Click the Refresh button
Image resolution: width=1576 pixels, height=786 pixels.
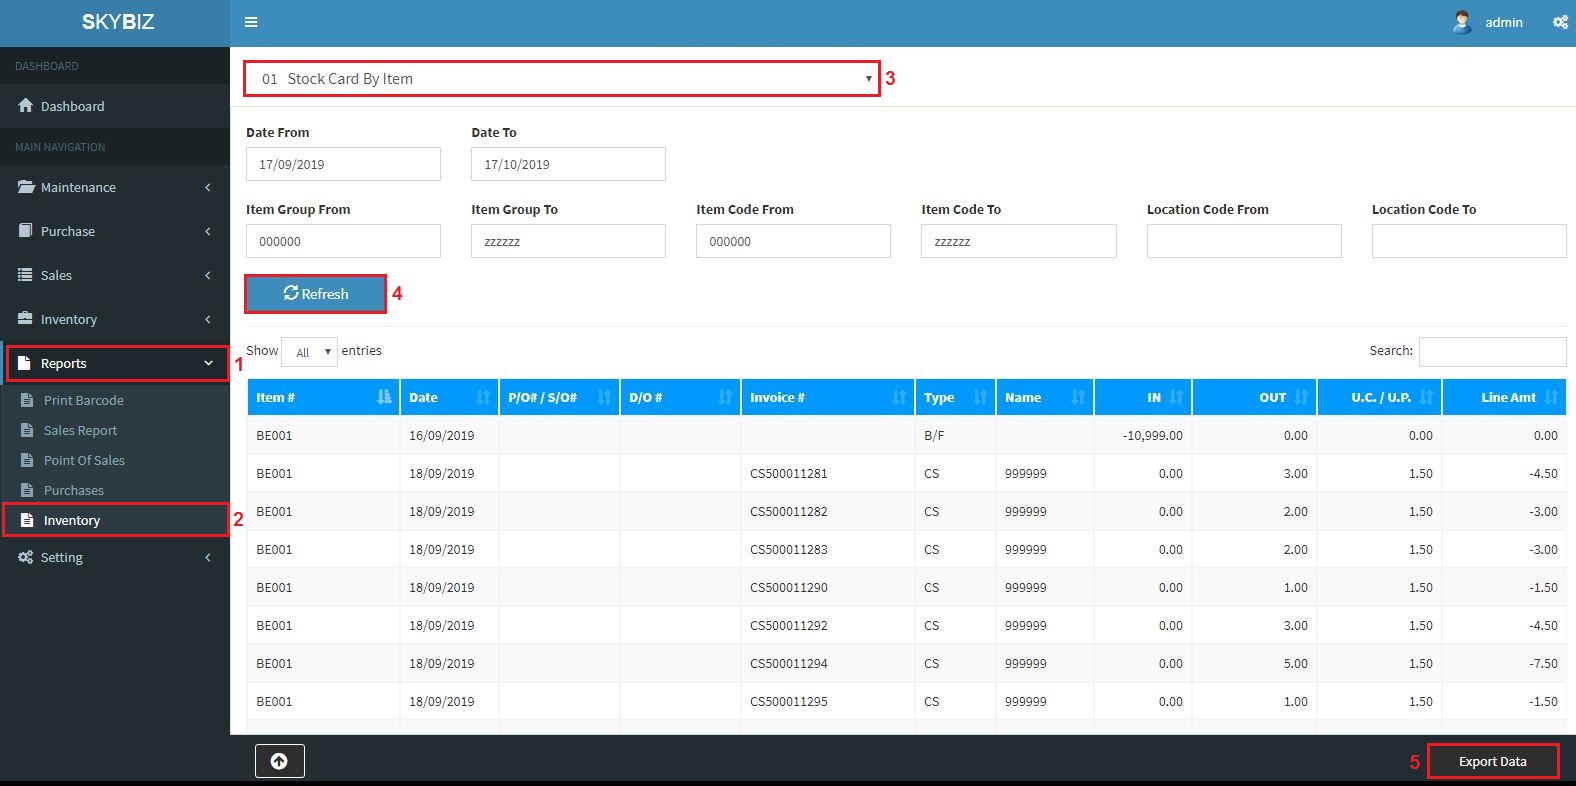point(315,294)
